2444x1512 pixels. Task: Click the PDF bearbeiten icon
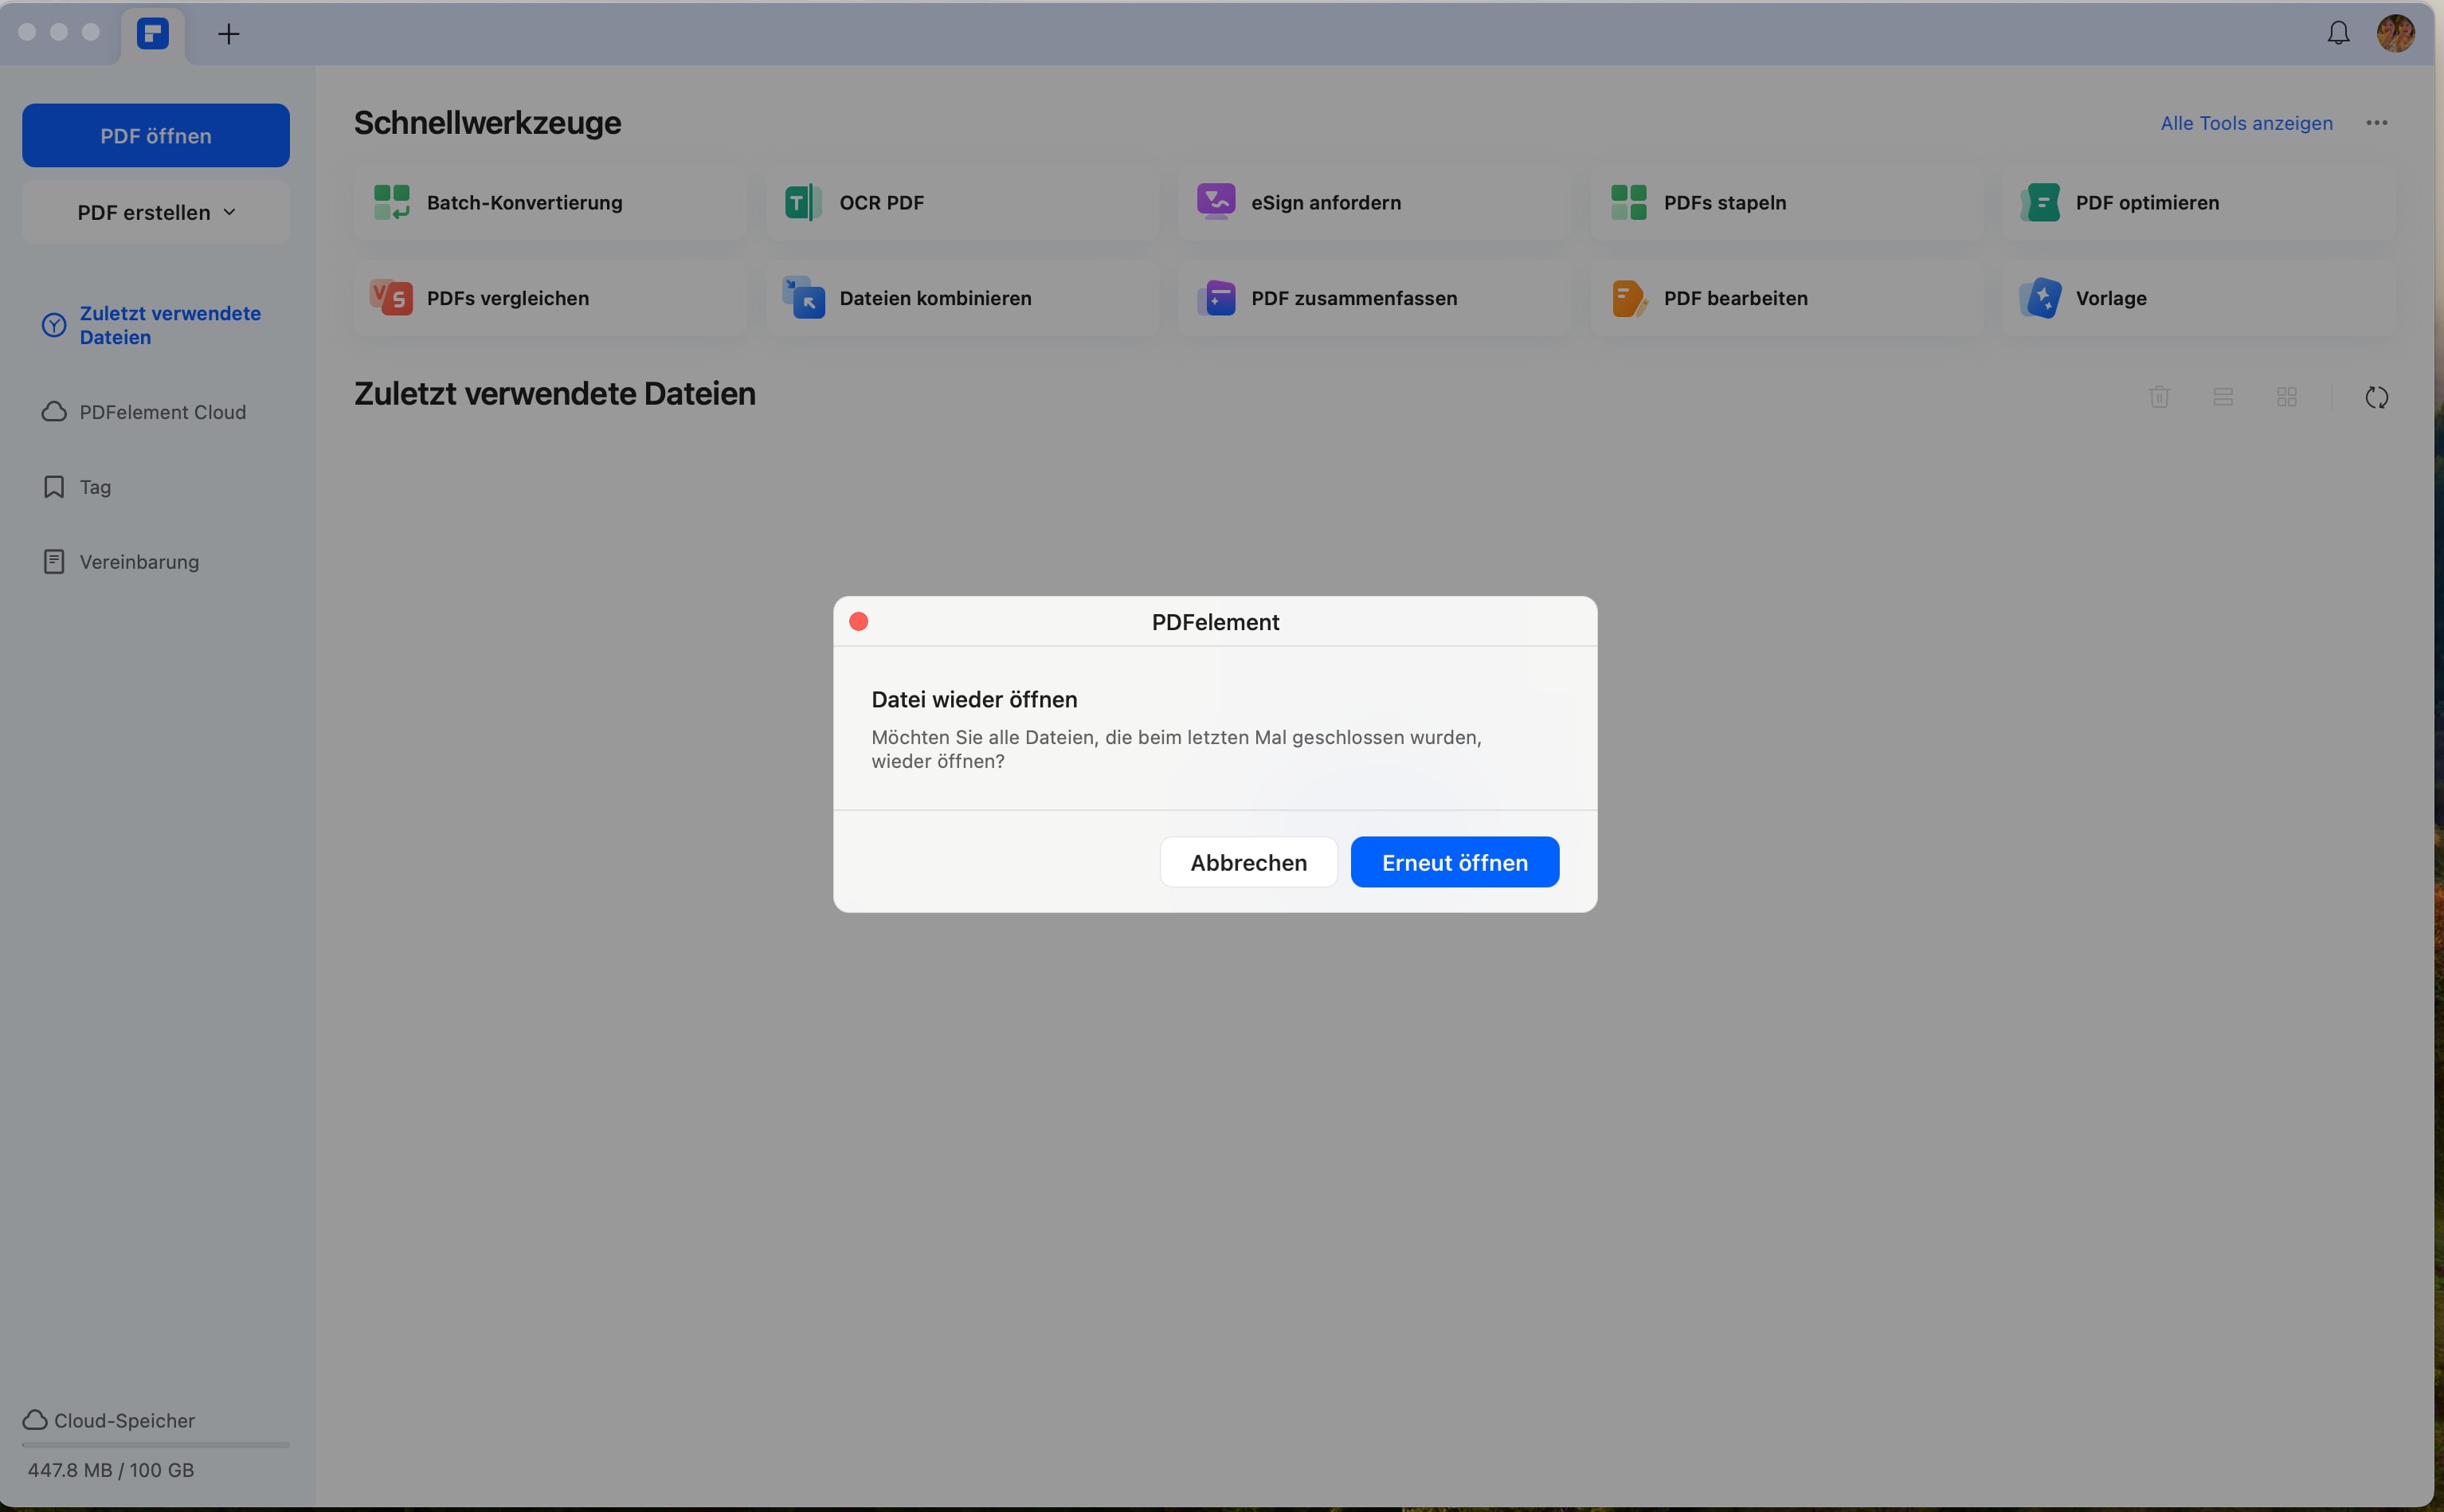coord(1628,298)
